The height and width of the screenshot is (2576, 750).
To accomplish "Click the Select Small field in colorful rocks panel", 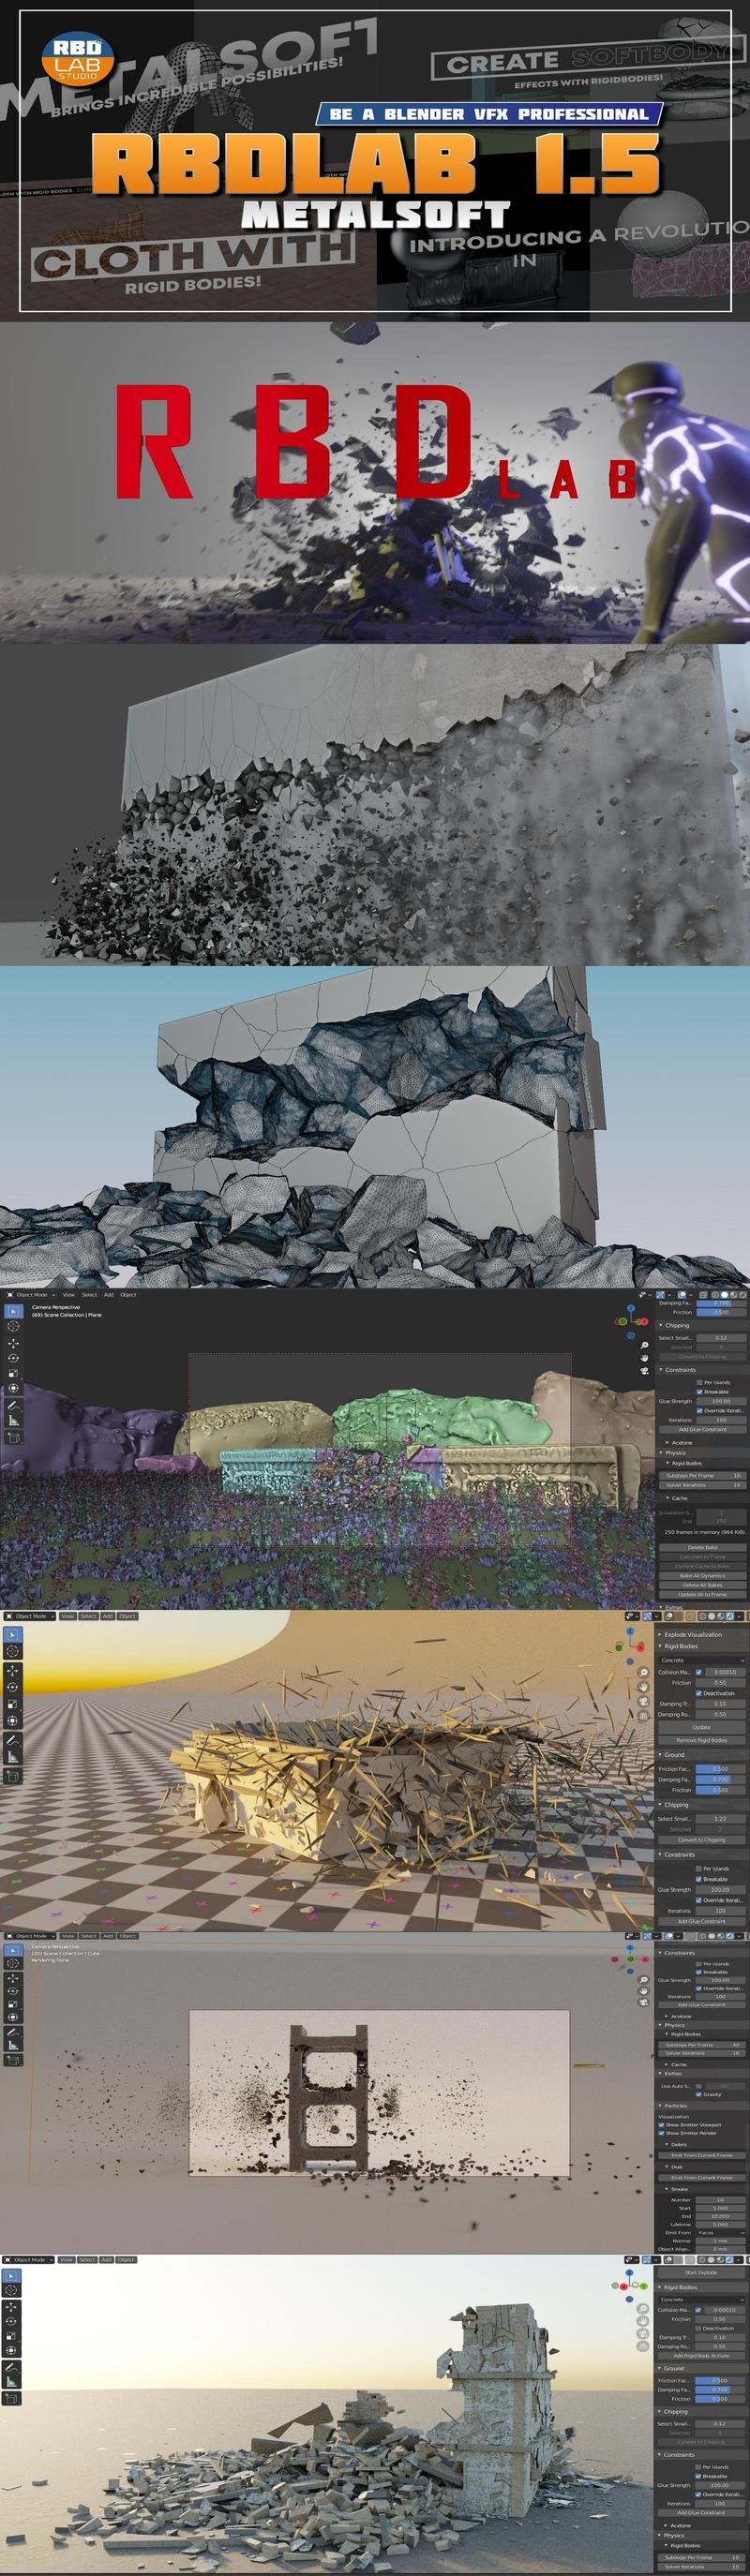I will click(720, 1337).
